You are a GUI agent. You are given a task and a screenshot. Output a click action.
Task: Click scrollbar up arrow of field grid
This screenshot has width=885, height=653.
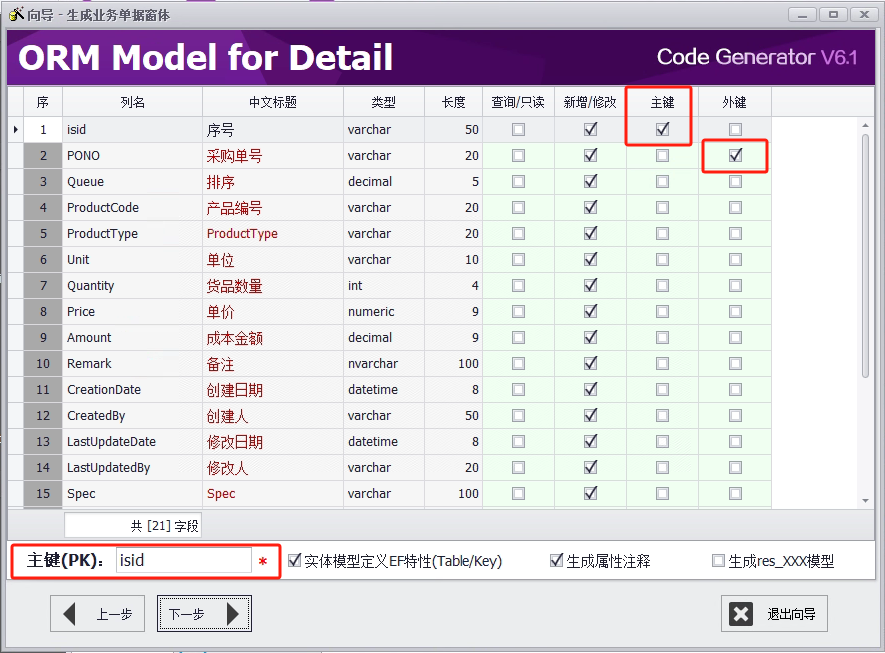[x=865, y=125]
